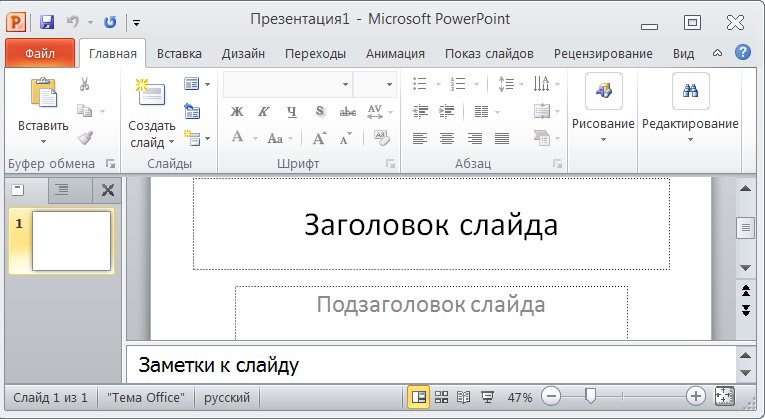
Task: Paste with the Вставить clipboard icon
Action: pyautogui.click(x=44, y=92)
